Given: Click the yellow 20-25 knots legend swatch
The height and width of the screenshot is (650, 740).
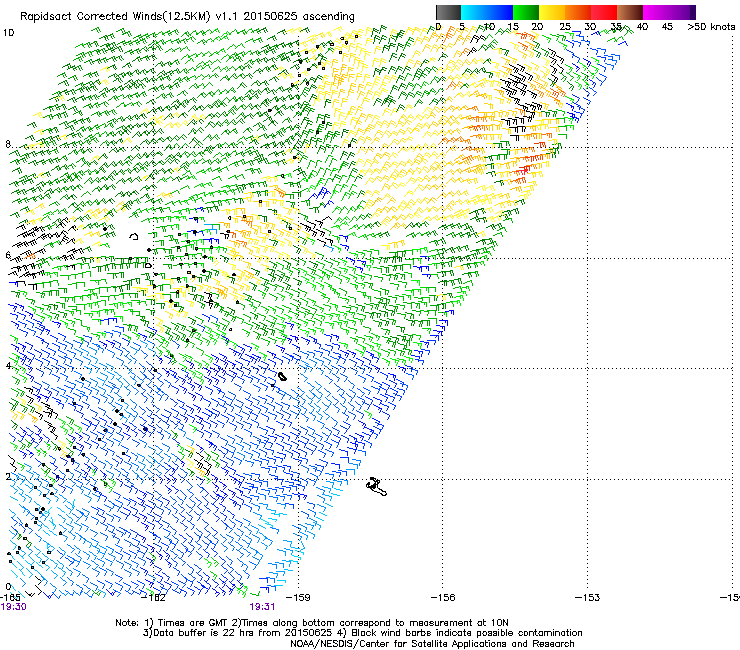Looking at the screenshot, I should click(x=552, y=12).
